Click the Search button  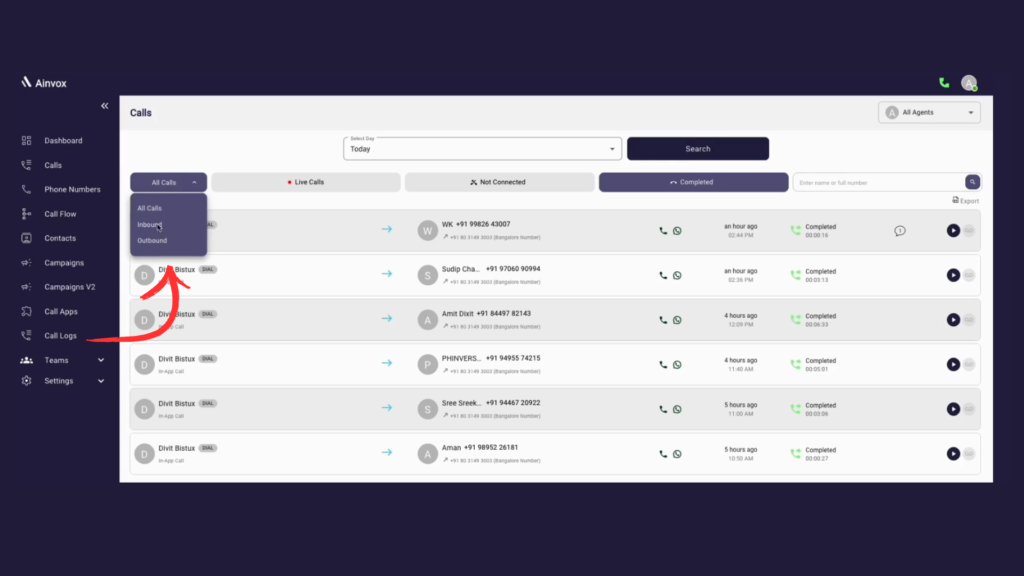pos(697,148)
